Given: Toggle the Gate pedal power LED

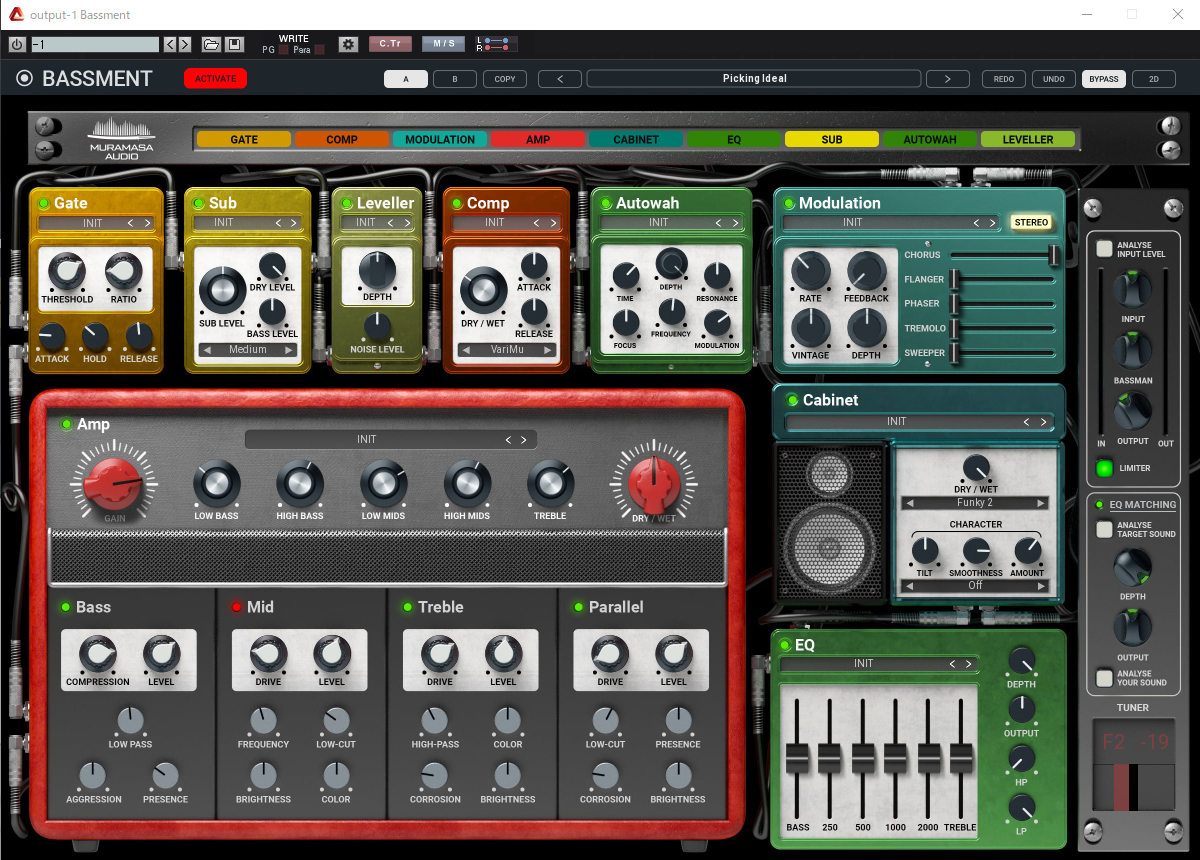Looking at the screenshot, I should (x=43, y=203).
